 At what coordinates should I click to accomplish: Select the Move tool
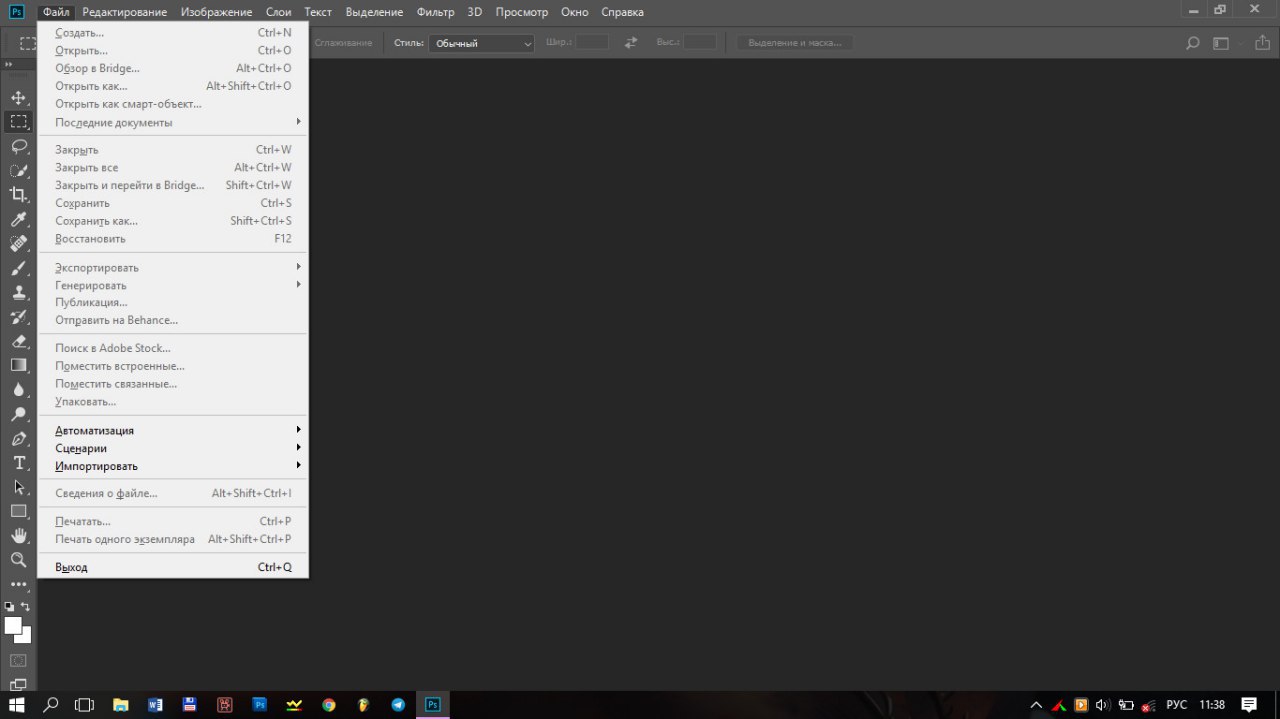pyautogui.click(x=18, y=98)
